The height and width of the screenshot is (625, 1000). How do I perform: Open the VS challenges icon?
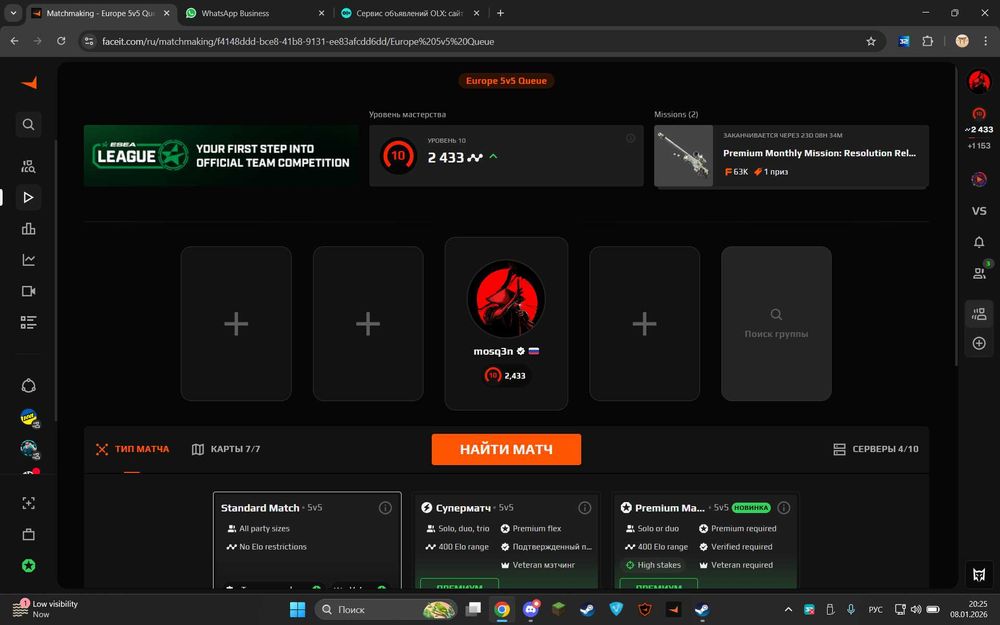[979, 211]
